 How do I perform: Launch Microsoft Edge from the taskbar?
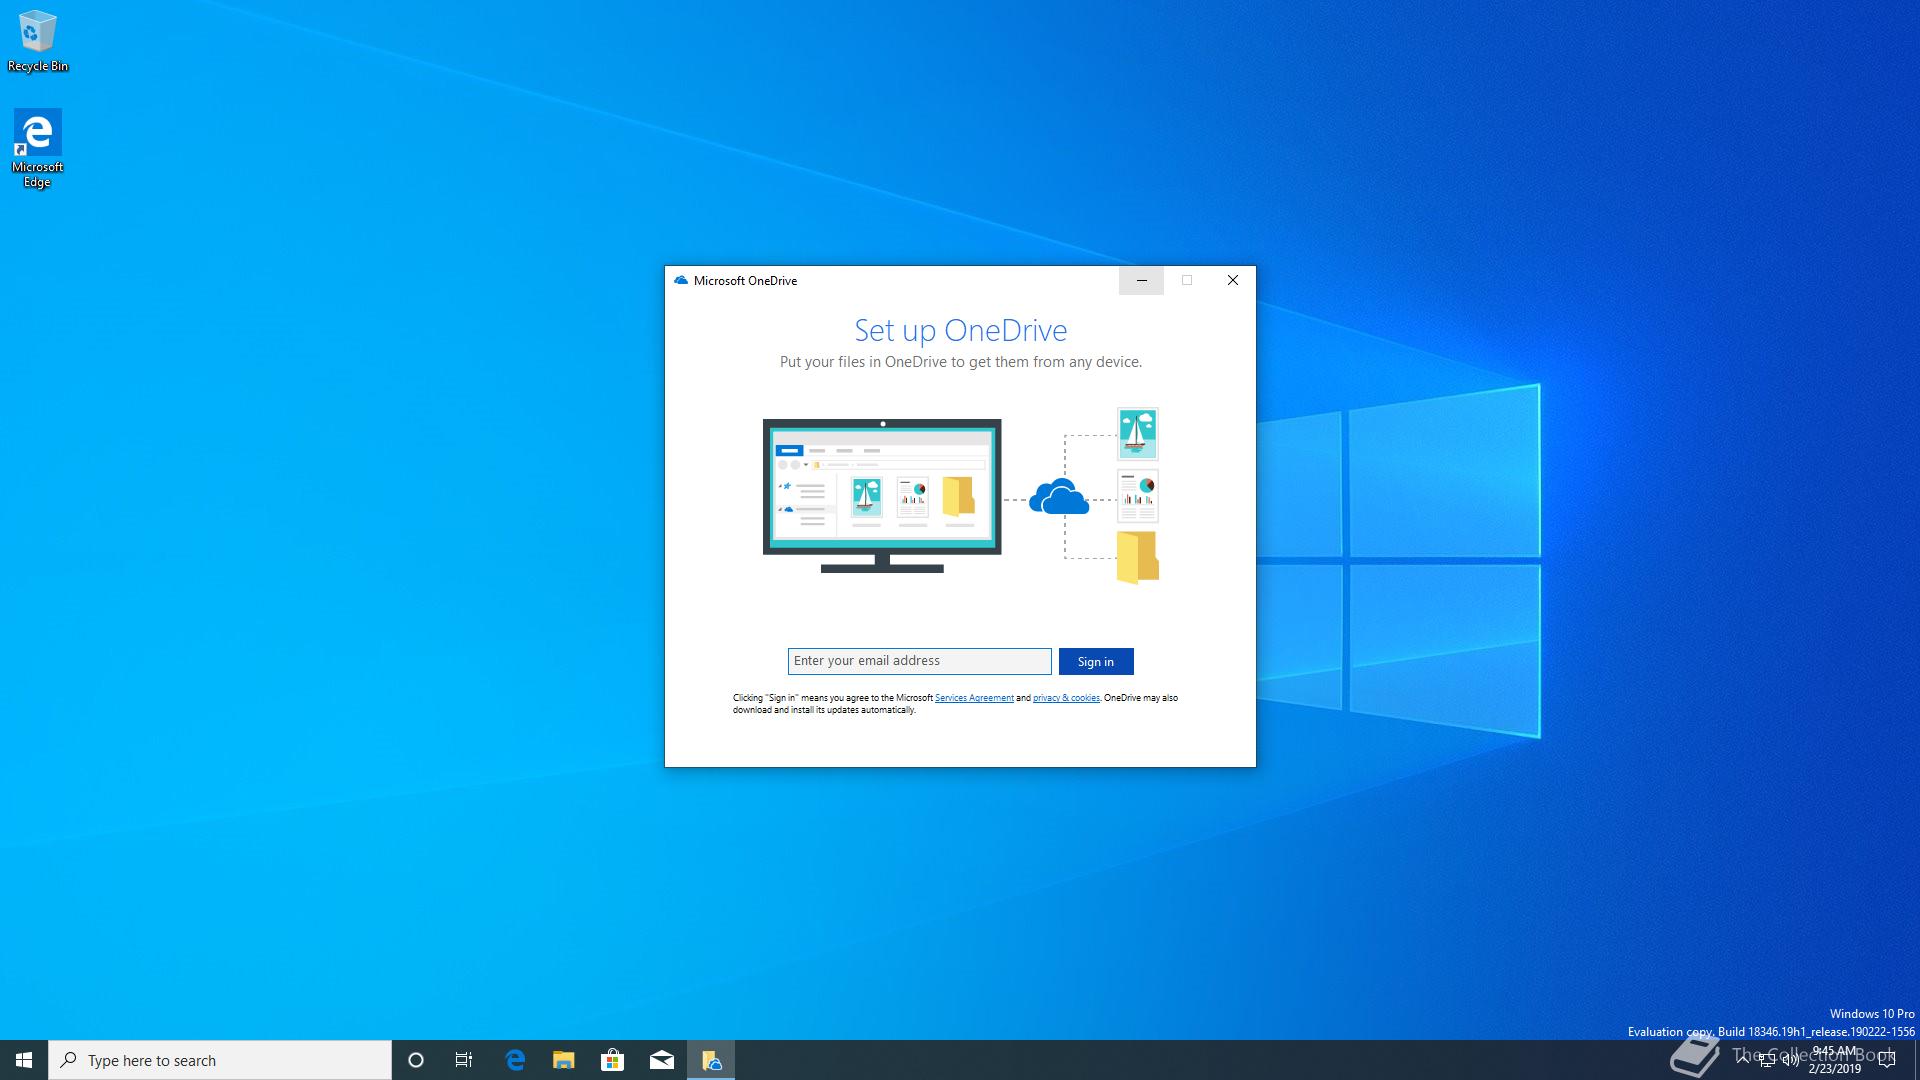coord(515,1060)
